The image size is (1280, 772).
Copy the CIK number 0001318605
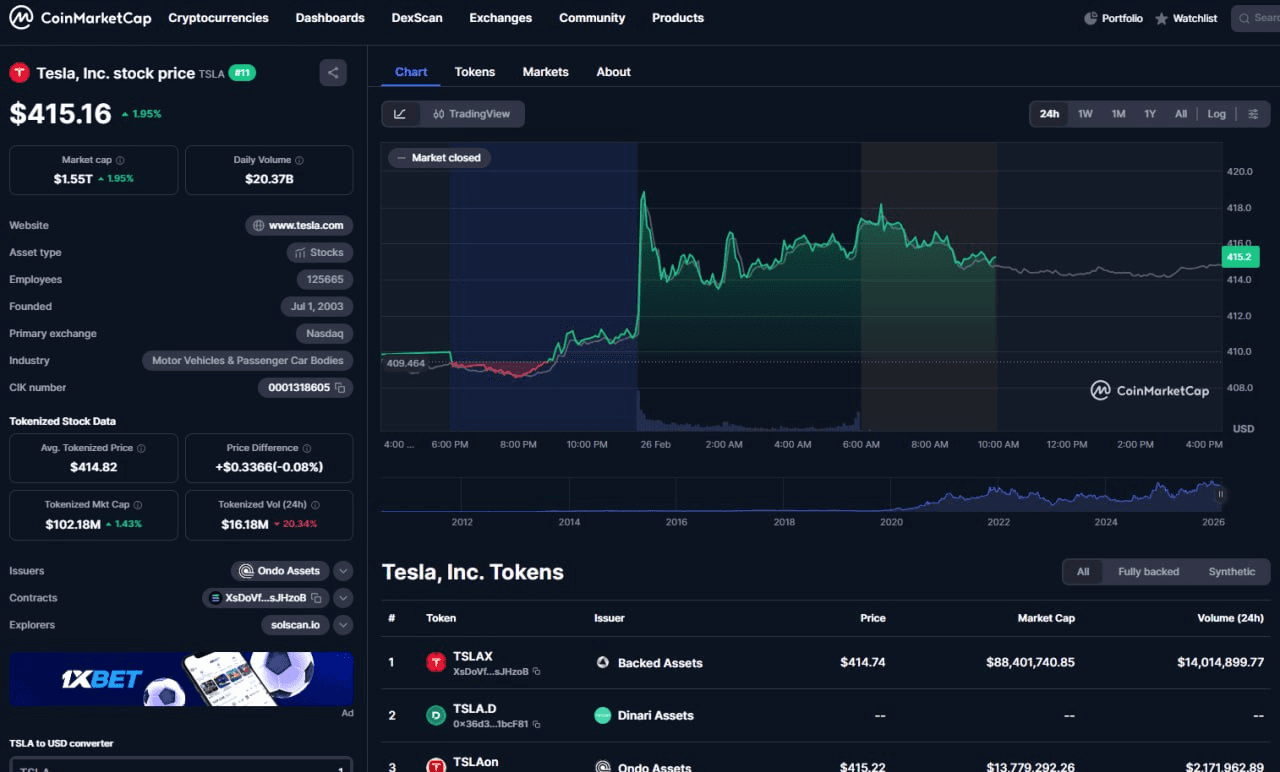tap(338, 387)
